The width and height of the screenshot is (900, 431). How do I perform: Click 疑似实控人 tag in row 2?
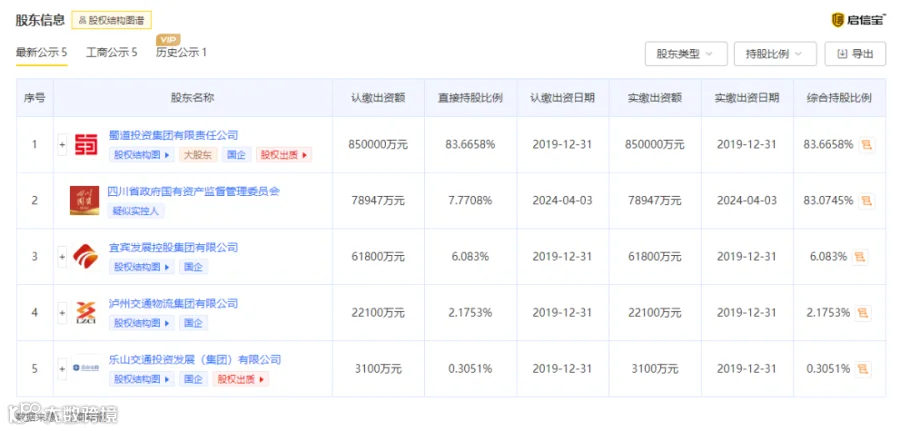[x=136, y=211]
